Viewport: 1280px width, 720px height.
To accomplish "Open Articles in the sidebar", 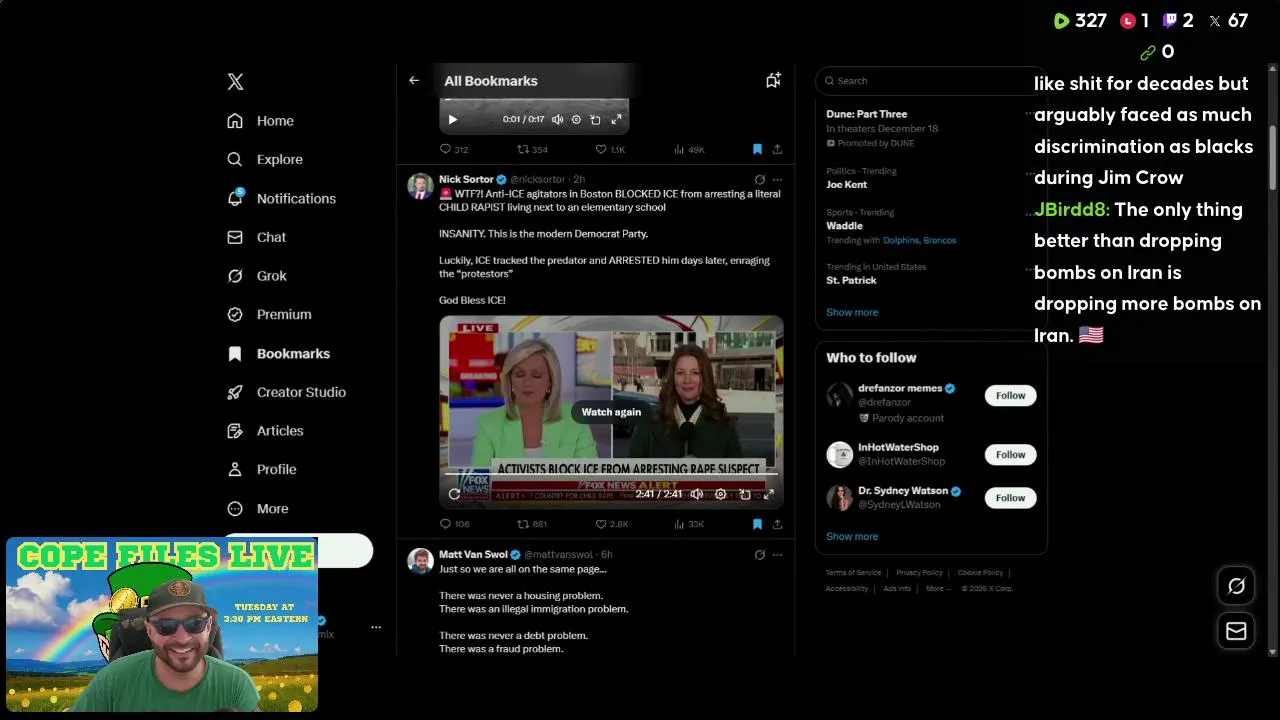I will click(264, 431).
